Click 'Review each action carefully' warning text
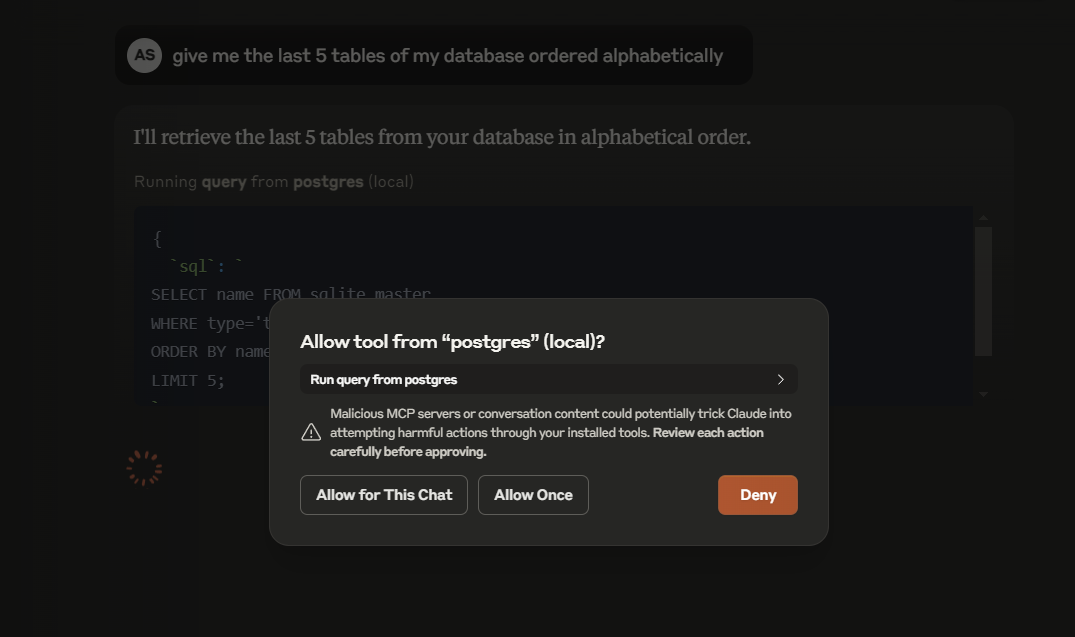Viewport: 1075px width, 637px height. [547, 442]
